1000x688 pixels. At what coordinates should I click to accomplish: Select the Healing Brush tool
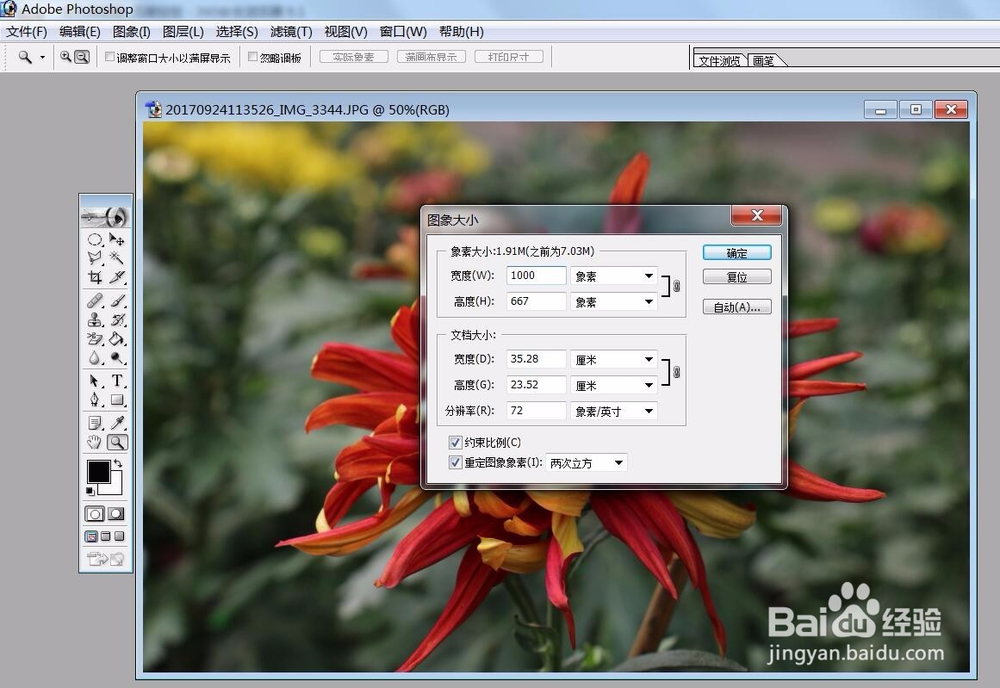tap(95, 300)
